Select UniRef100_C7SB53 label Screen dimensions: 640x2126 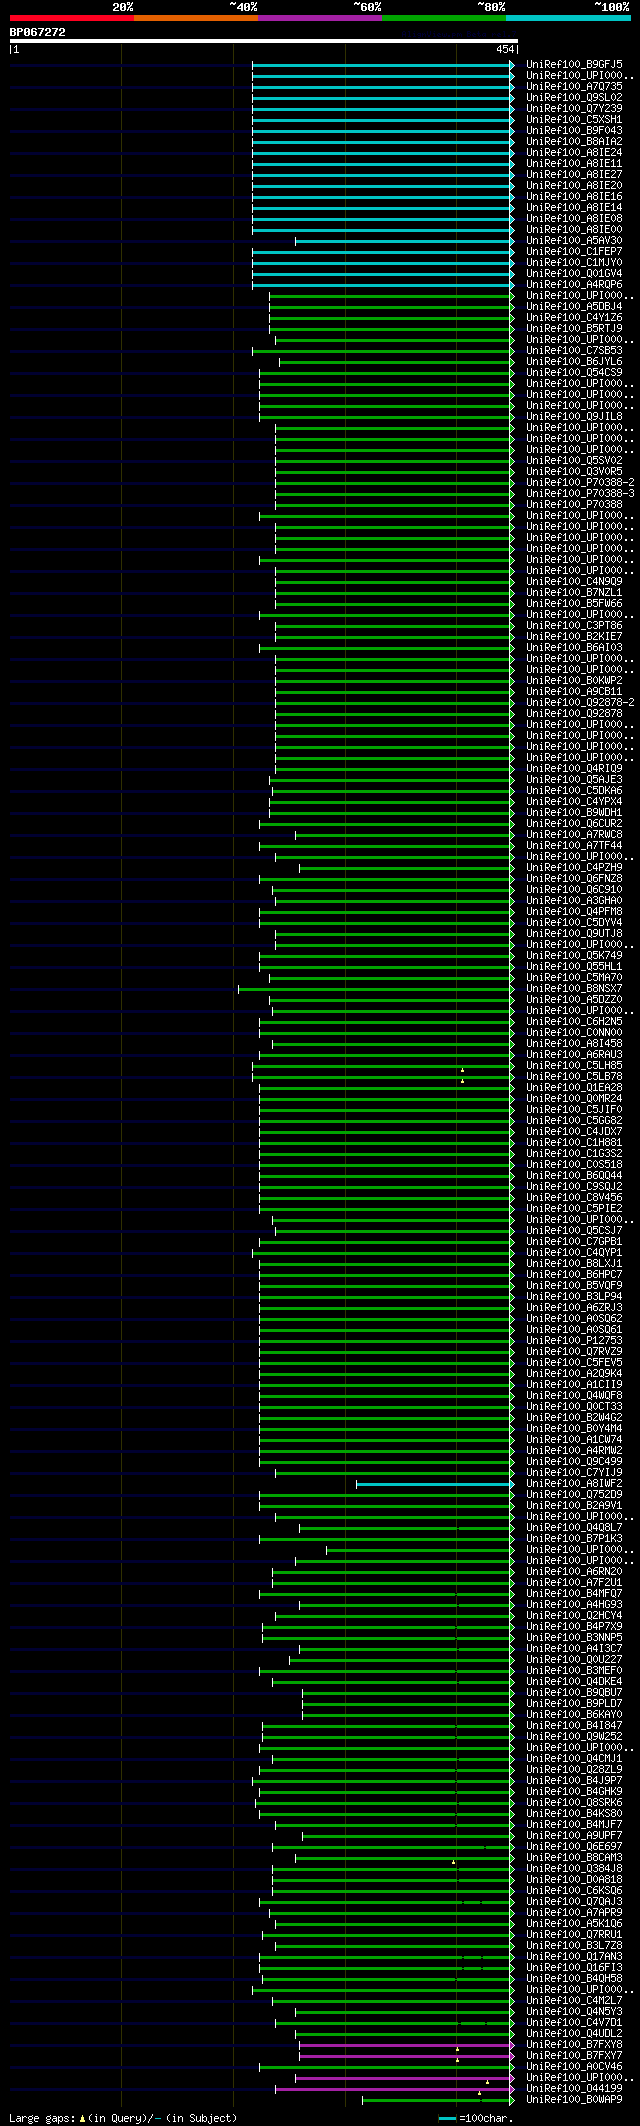(x=575, y=350)
